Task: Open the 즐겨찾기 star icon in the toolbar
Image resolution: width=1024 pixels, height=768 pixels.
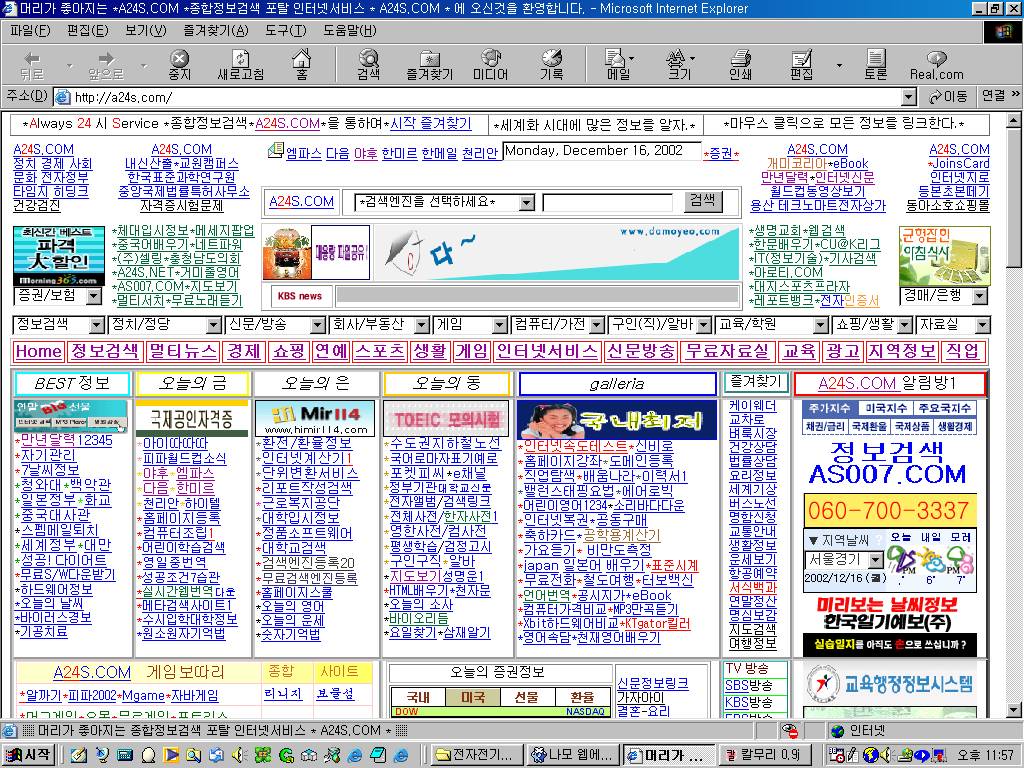Action: tap(429, 65)
